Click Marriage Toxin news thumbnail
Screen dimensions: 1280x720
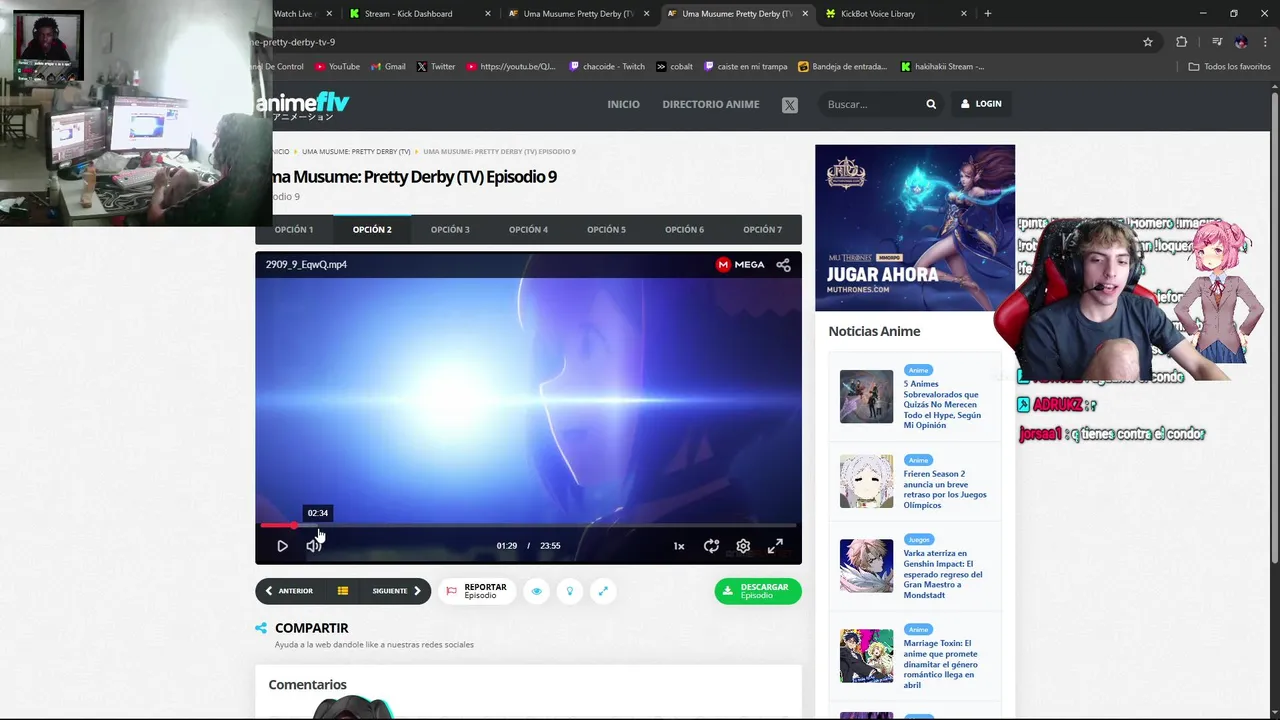866,656
